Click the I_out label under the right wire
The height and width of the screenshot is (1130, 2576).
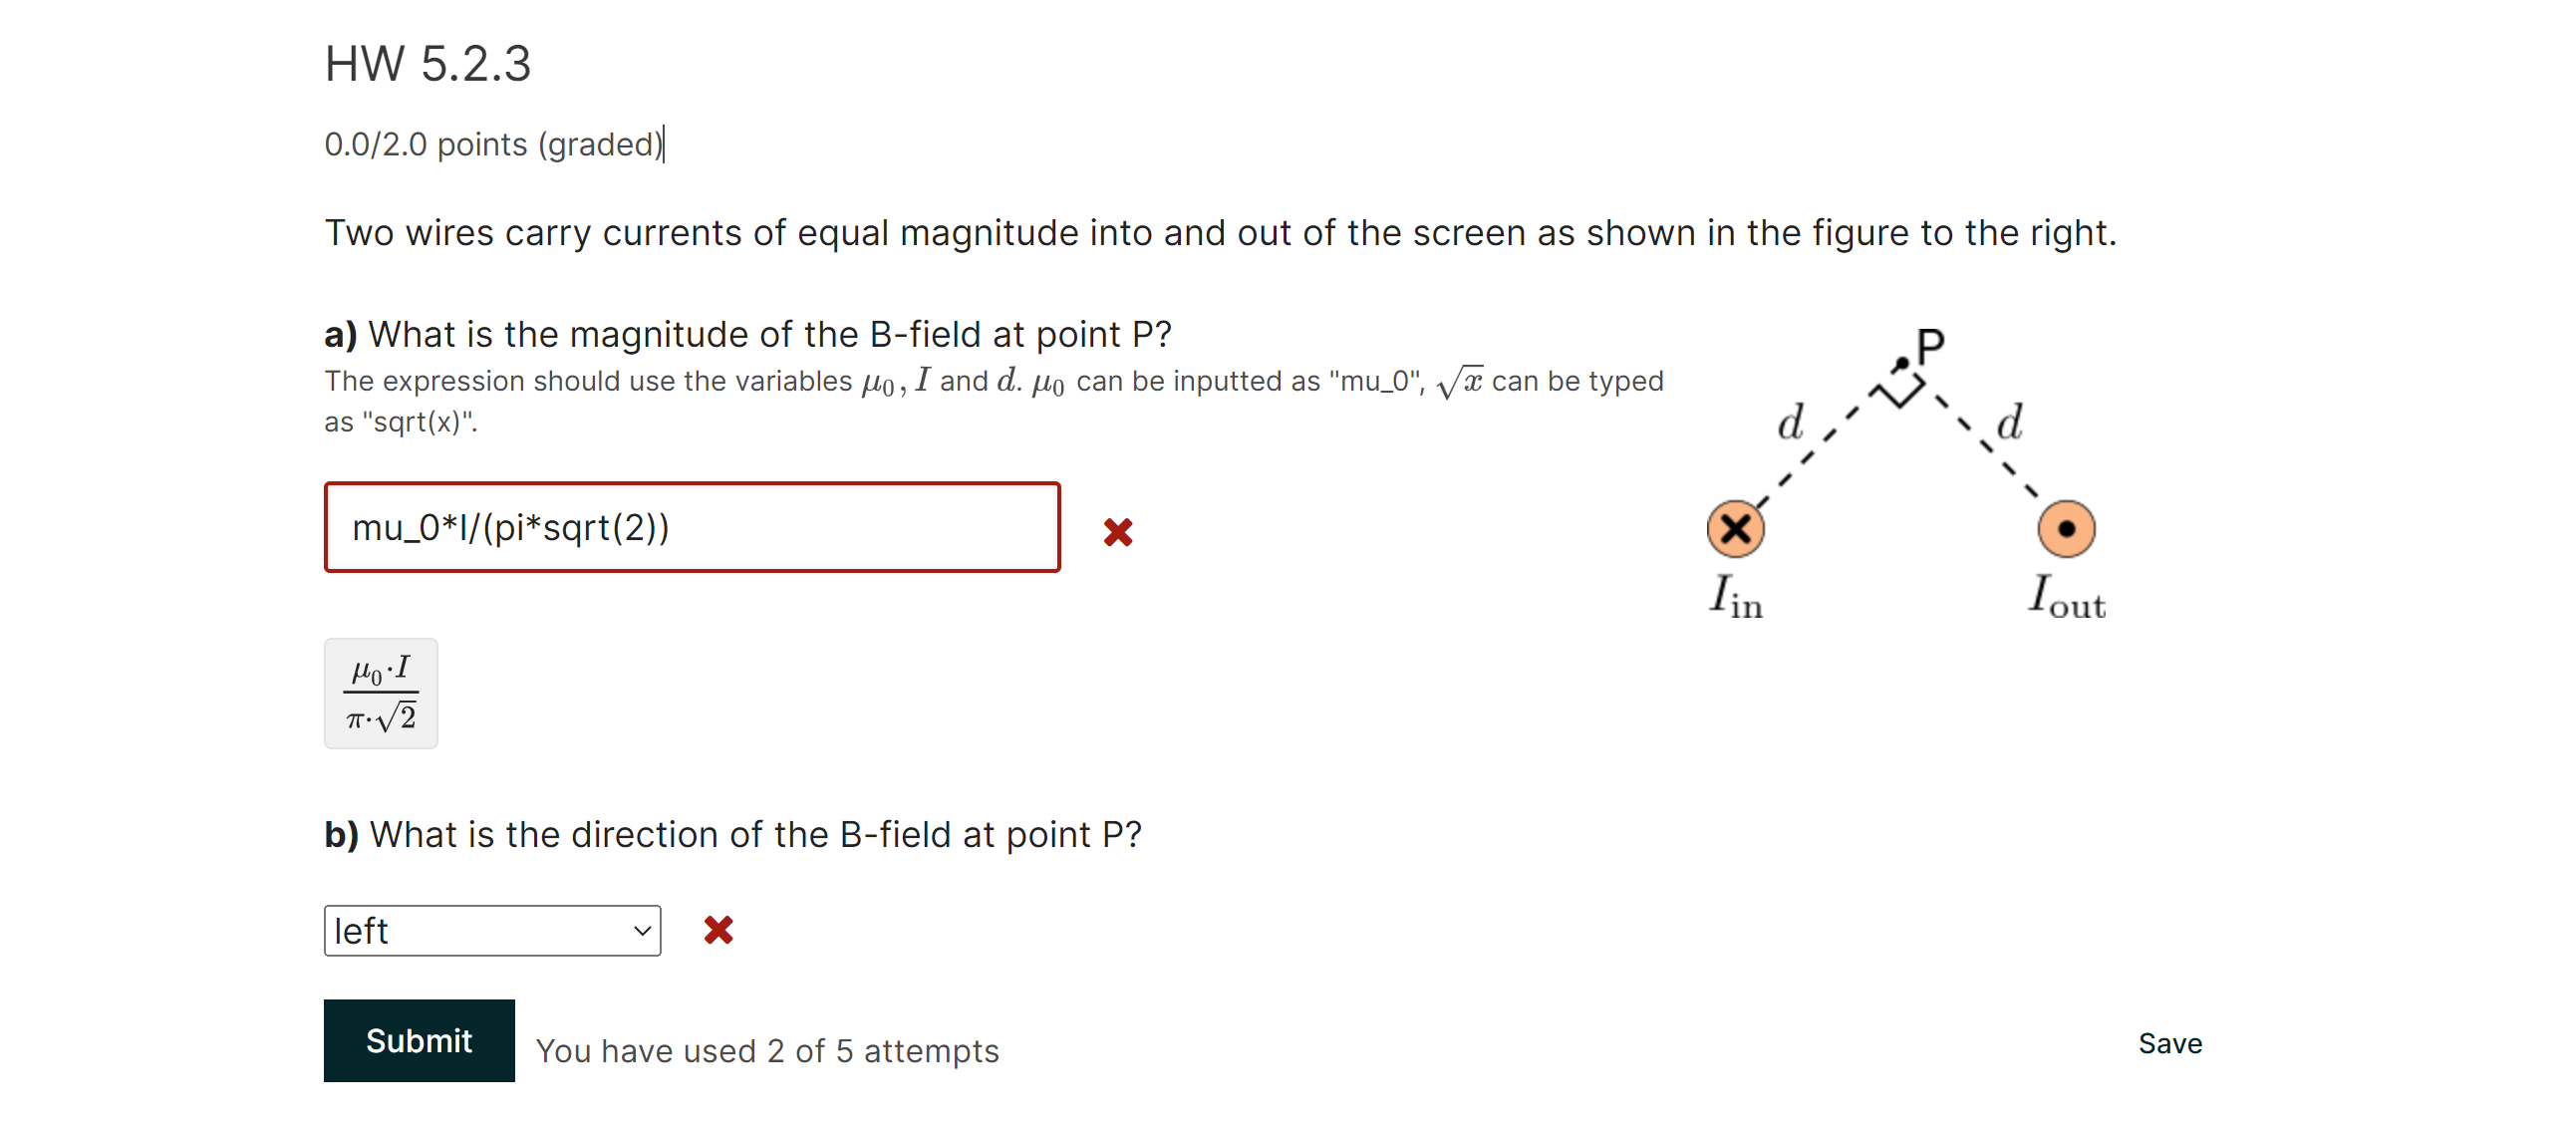pyautogui.click(x=2065, y=597)
